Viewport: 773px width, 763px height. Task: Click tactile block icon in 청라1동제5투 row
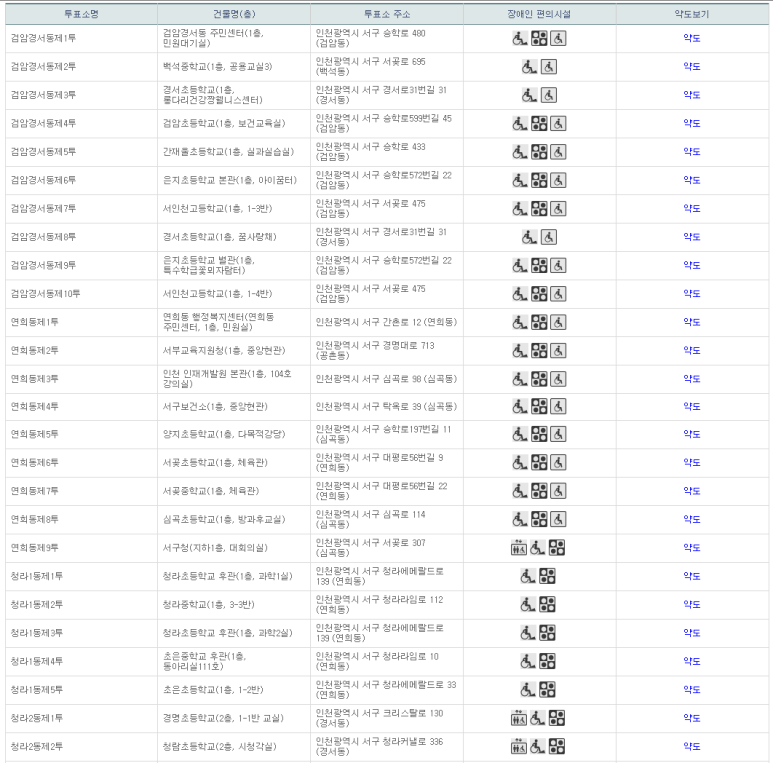pyautogui.click(x=547, y=690)
